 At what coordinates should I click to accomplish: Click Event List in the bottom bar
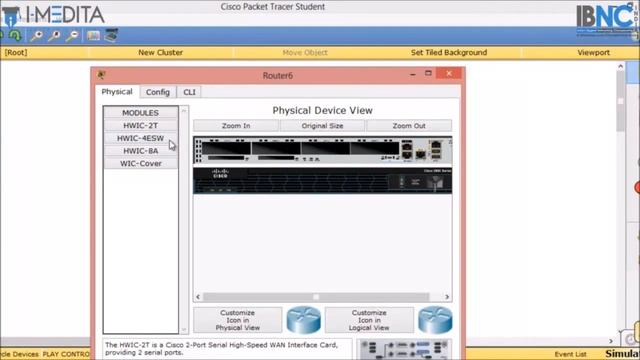click(x=570, y=354)
